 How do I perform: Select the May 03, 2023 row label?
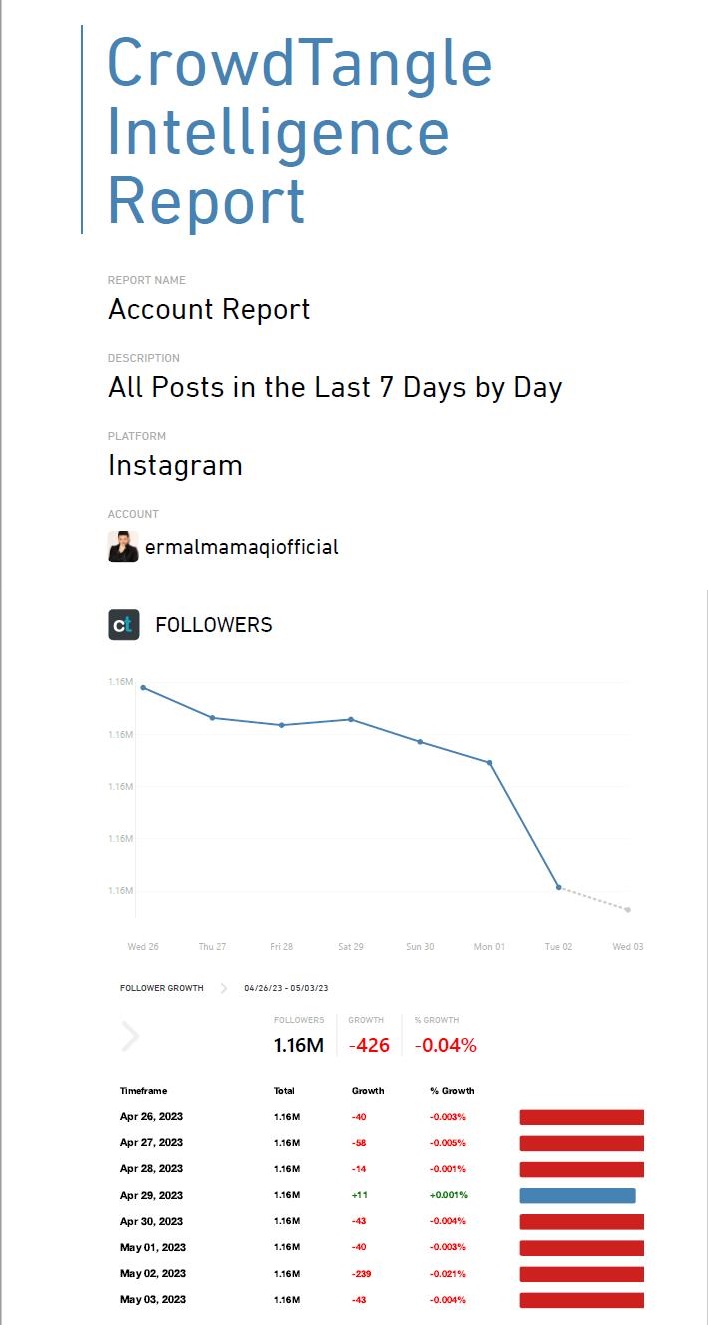(x=151, y=1300)
